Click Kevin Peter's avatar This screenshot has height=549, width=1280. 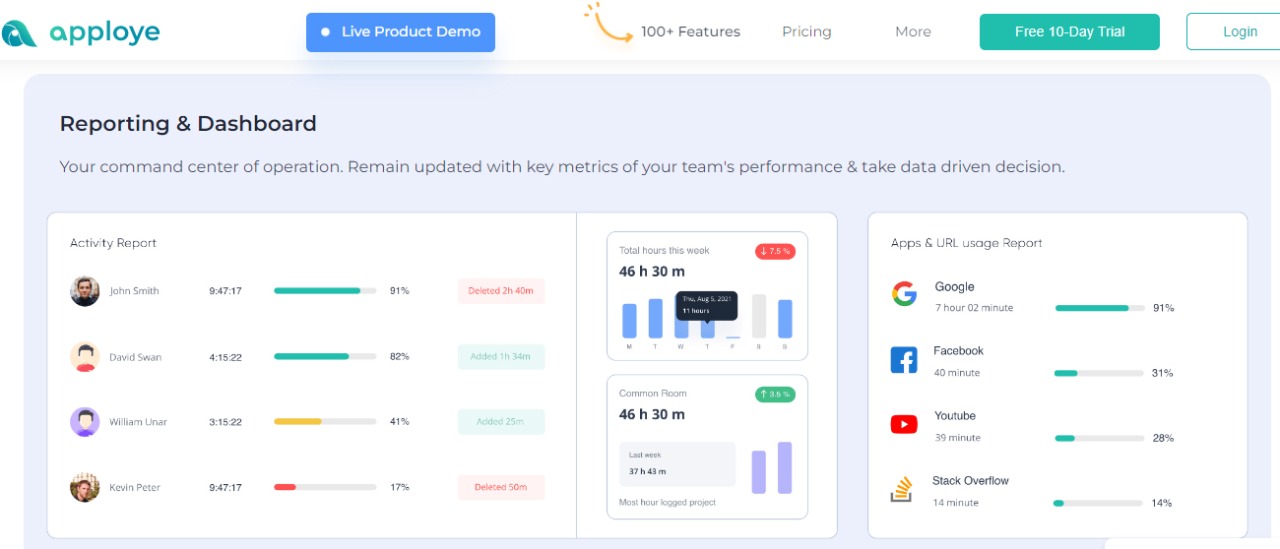(x=85, y=487)
